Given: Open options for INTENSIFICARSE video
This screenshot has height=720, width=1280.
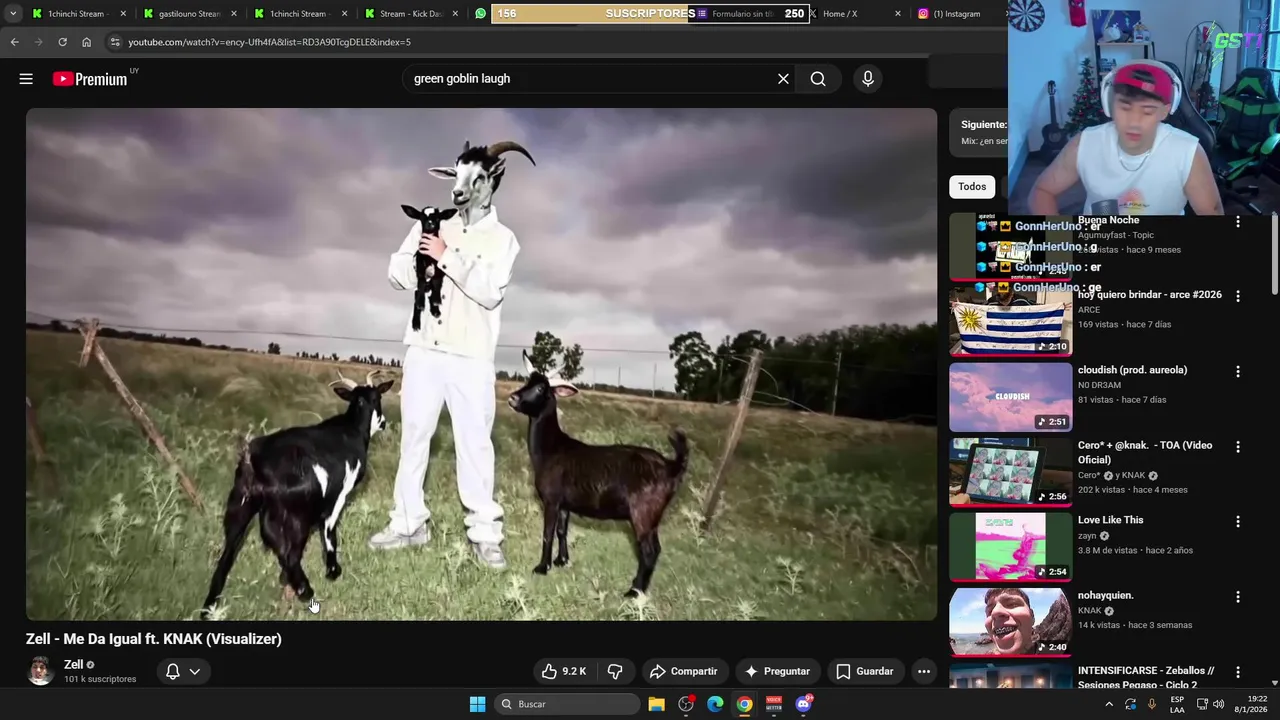Looking at the screenshot, I should [1237, 672].
